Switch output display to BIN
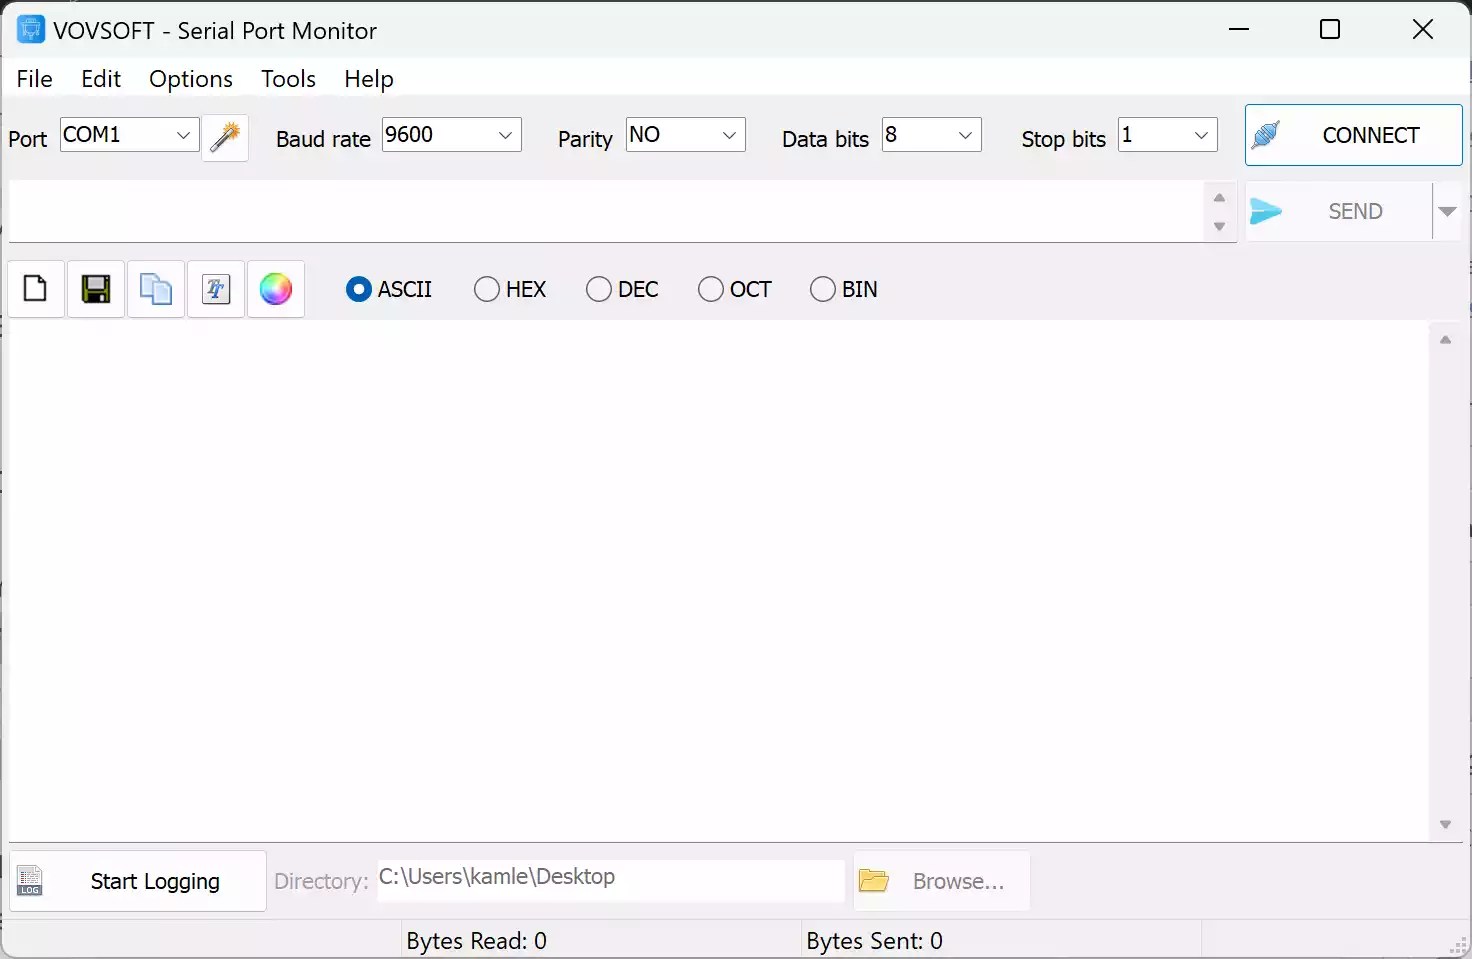 coord(823,289)
